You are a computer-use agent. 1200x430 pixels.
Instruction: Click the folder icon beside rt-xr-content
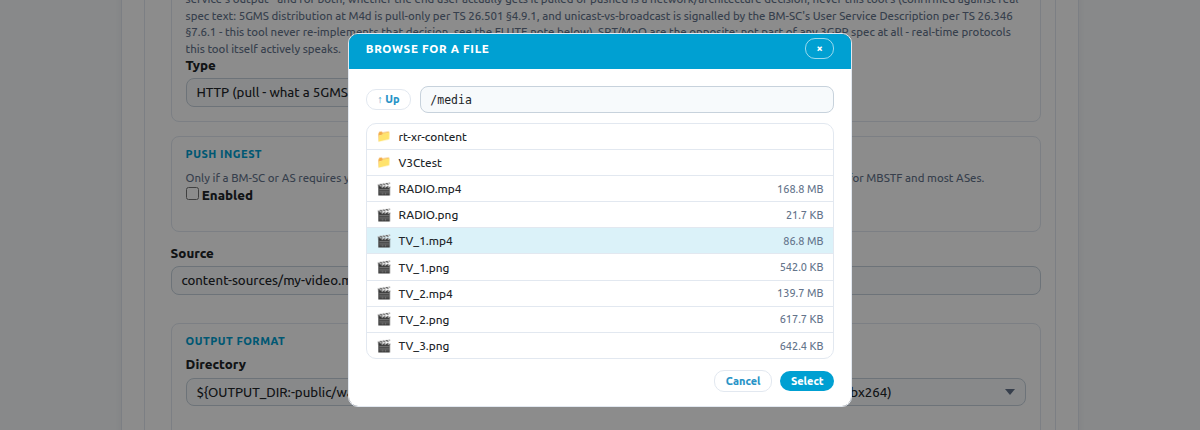point(383,137)
